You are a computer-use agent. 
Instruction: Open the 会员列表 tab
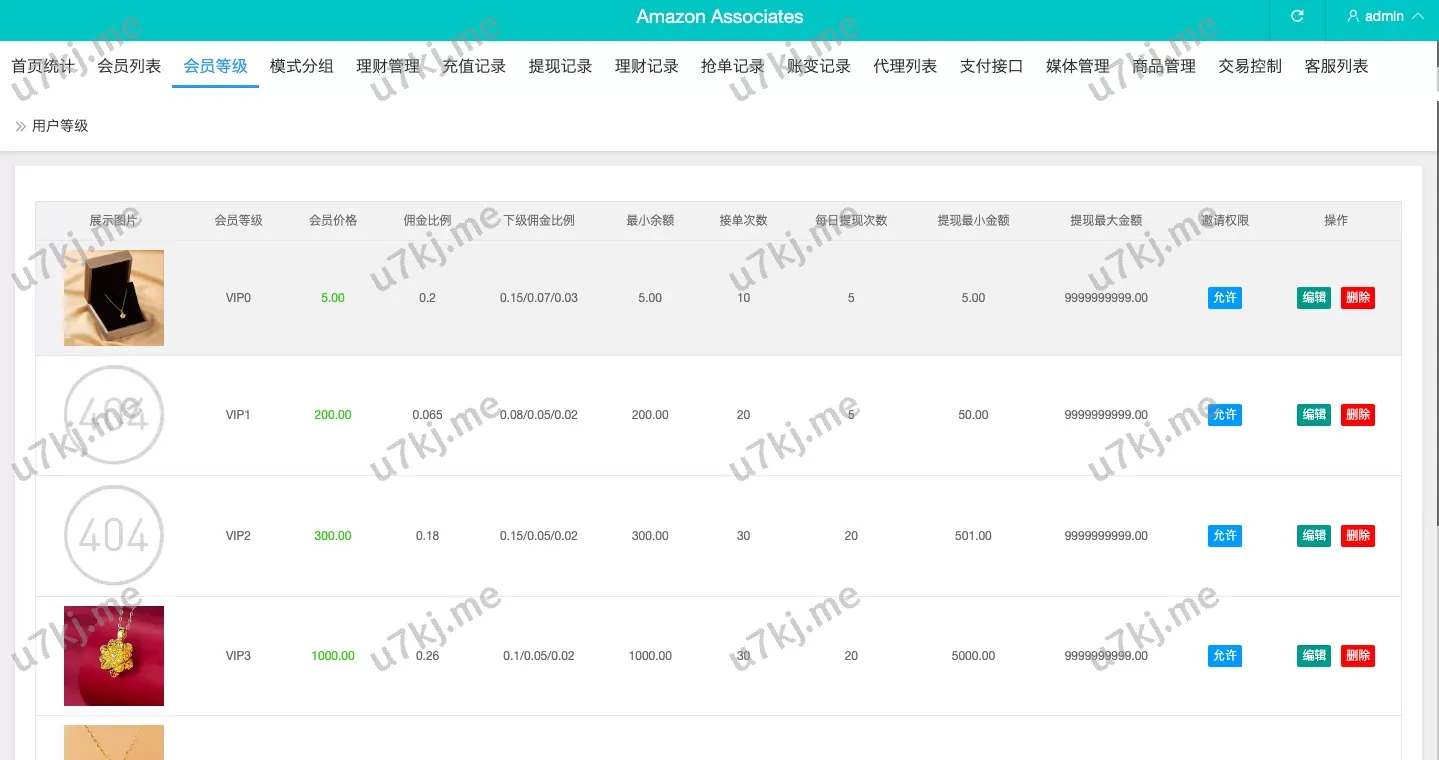[x=129, y=66]
